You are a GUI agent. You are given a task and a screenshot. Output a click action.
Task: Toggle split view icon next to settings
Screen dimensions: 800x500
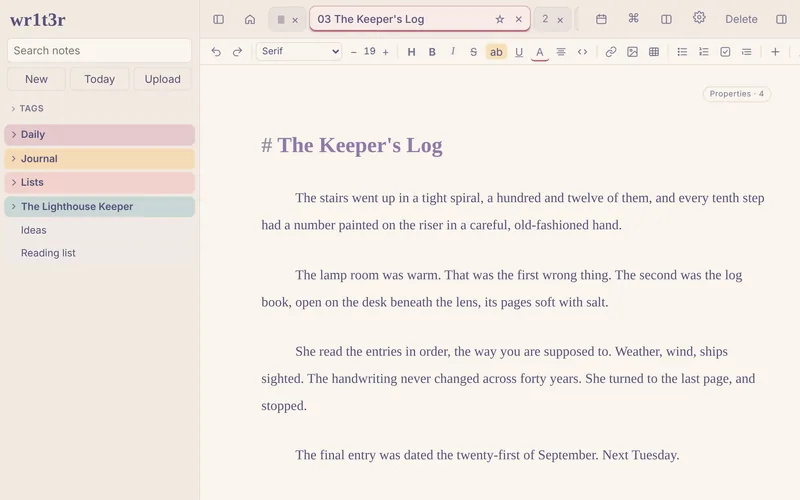(x=666, y=19)
